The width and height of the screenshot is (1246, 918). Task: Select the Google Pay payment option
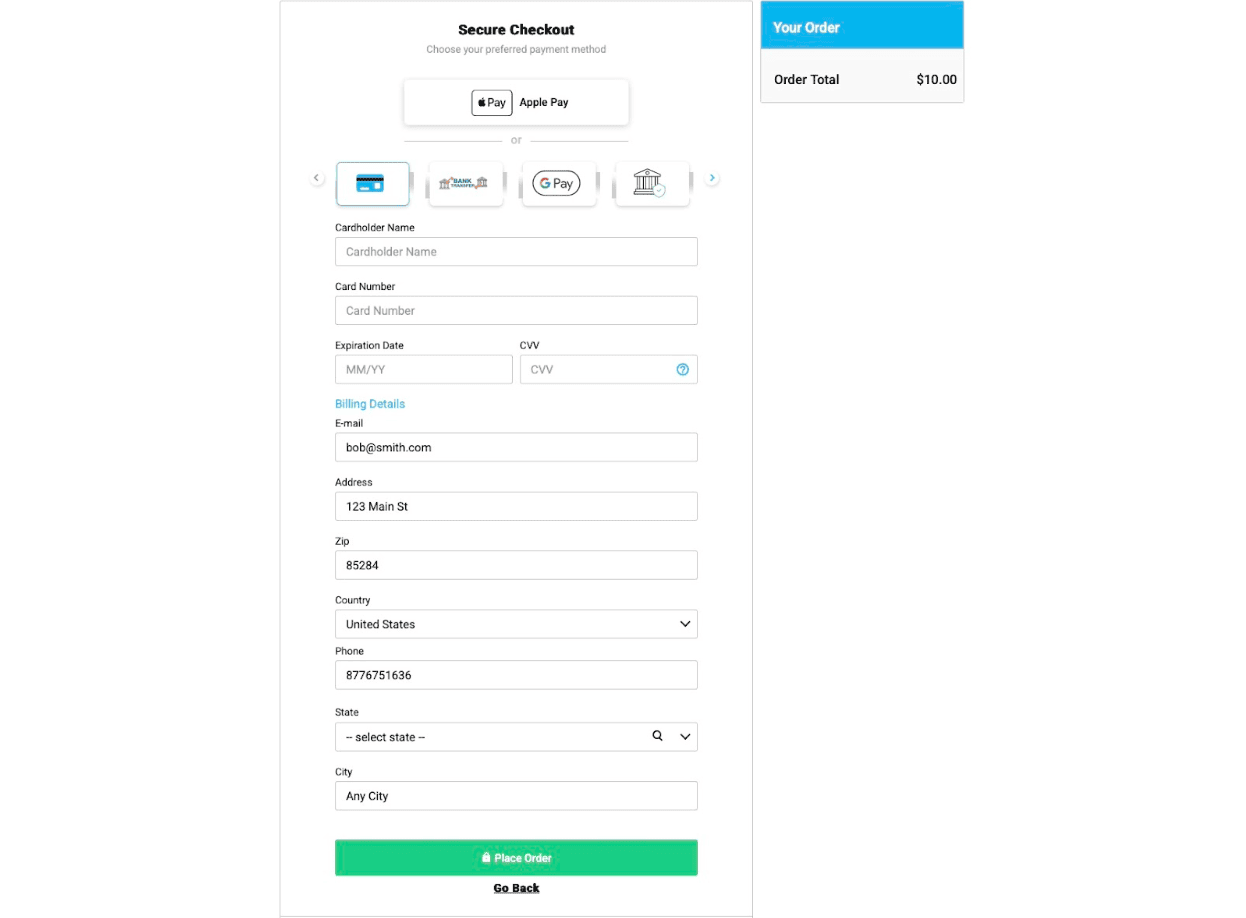pos(558,184)
